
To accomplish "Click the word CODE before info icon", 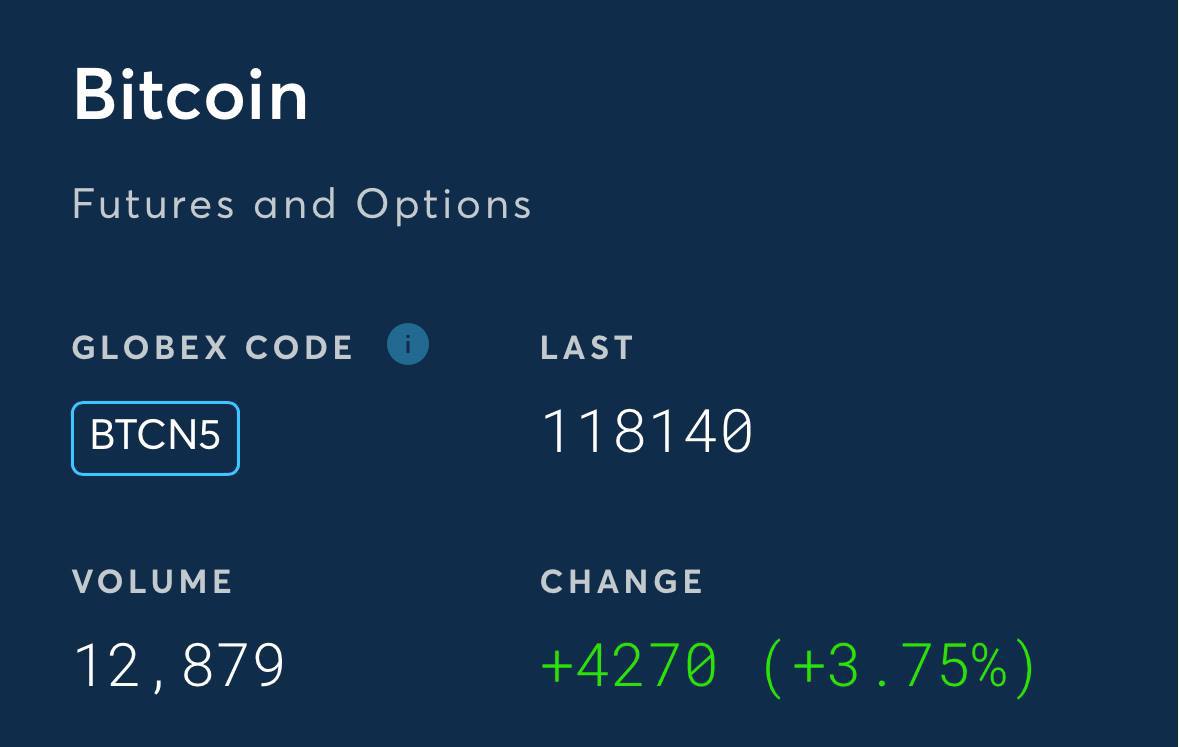I will 299,348.
